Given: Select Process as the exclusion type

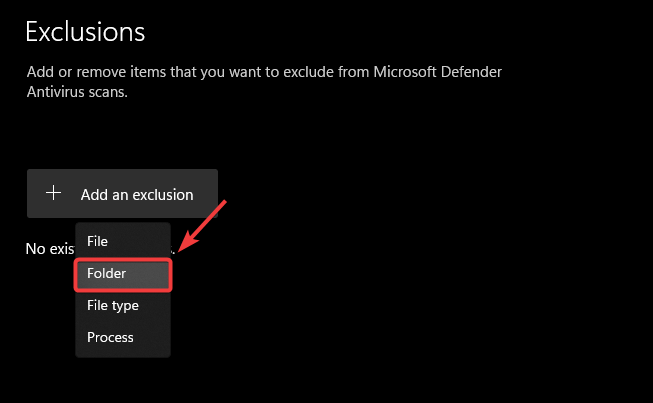Looking at the screenshot, I should [110, 337].
